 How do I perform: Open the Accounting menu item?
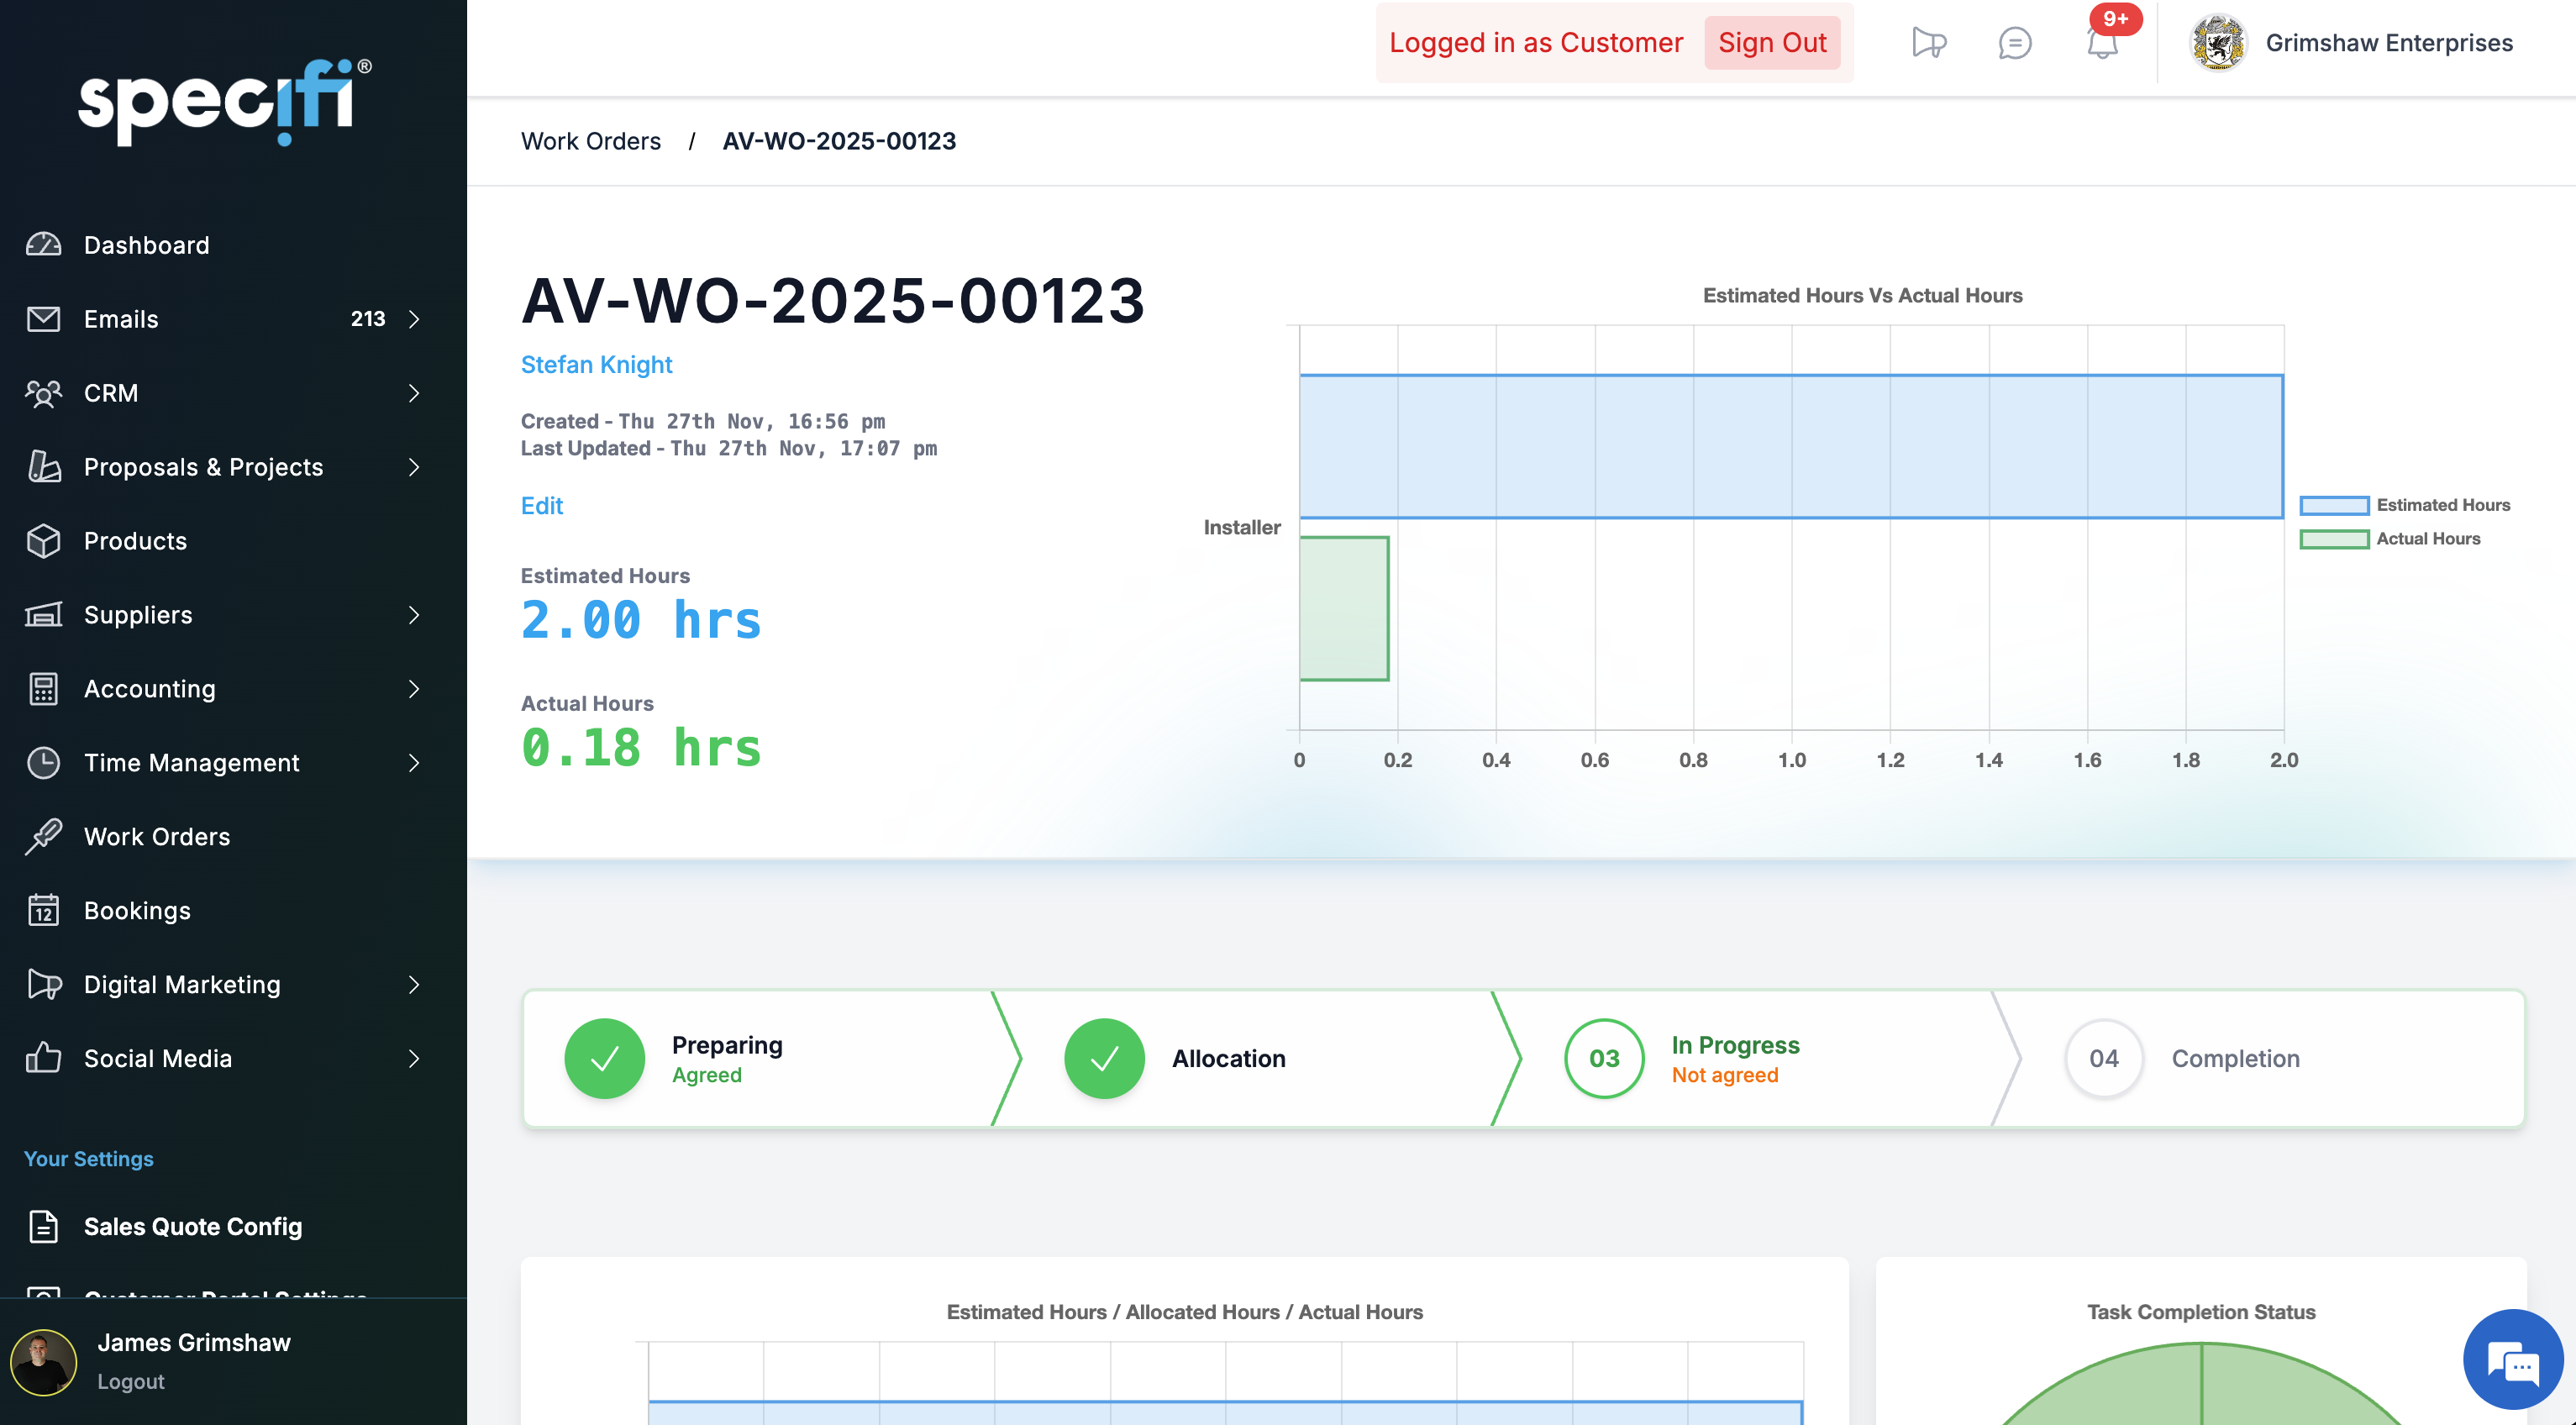[150, 689]
